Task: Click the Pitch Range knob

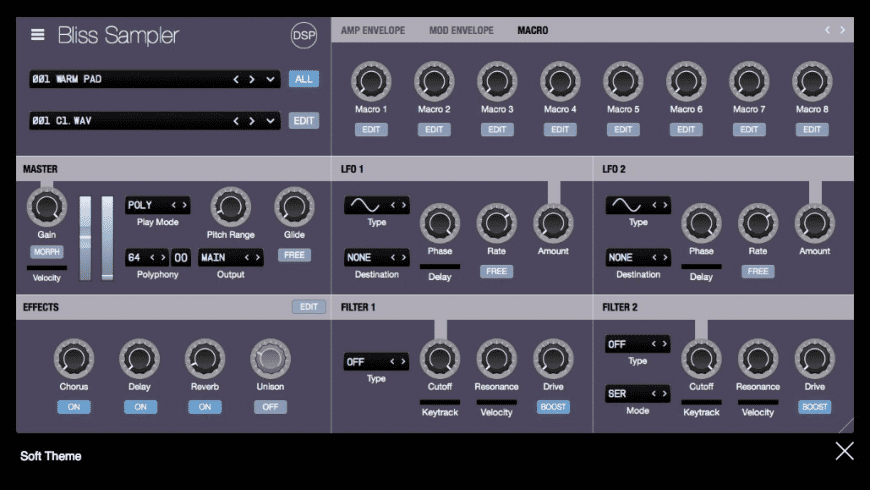Action: tap(230, 207)
